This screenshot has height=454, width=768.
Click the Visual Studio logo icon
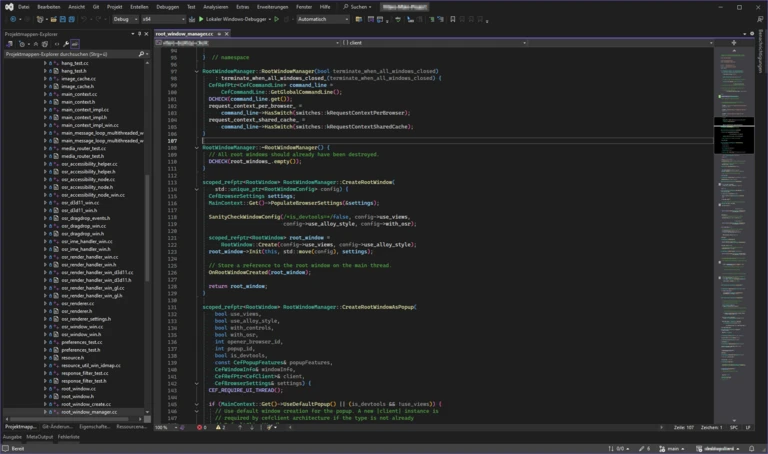(9, 7)
